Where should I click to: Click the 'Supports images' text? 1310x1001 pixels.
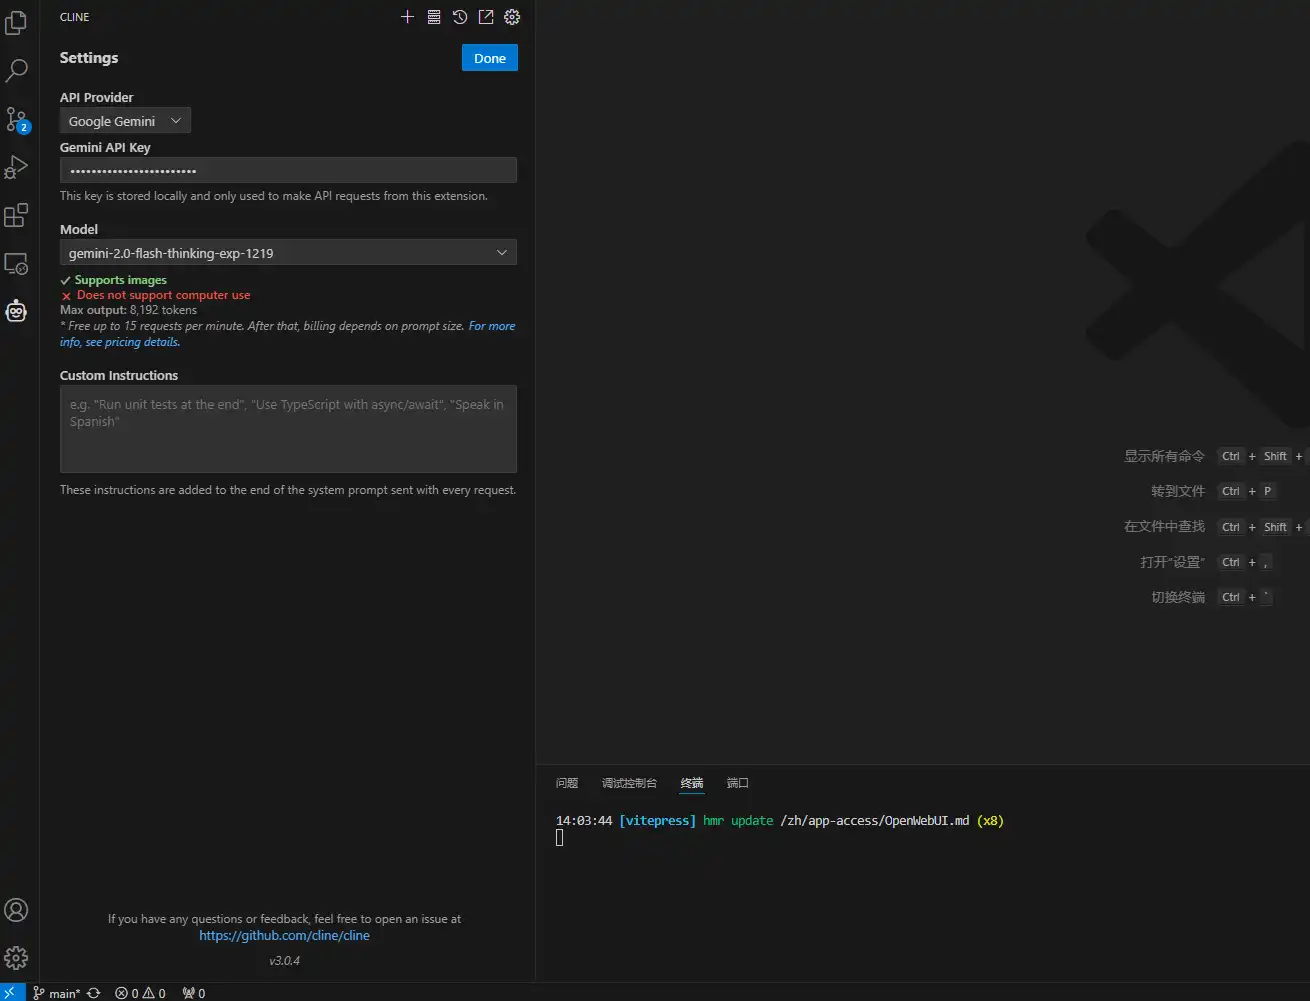point(121,280)
